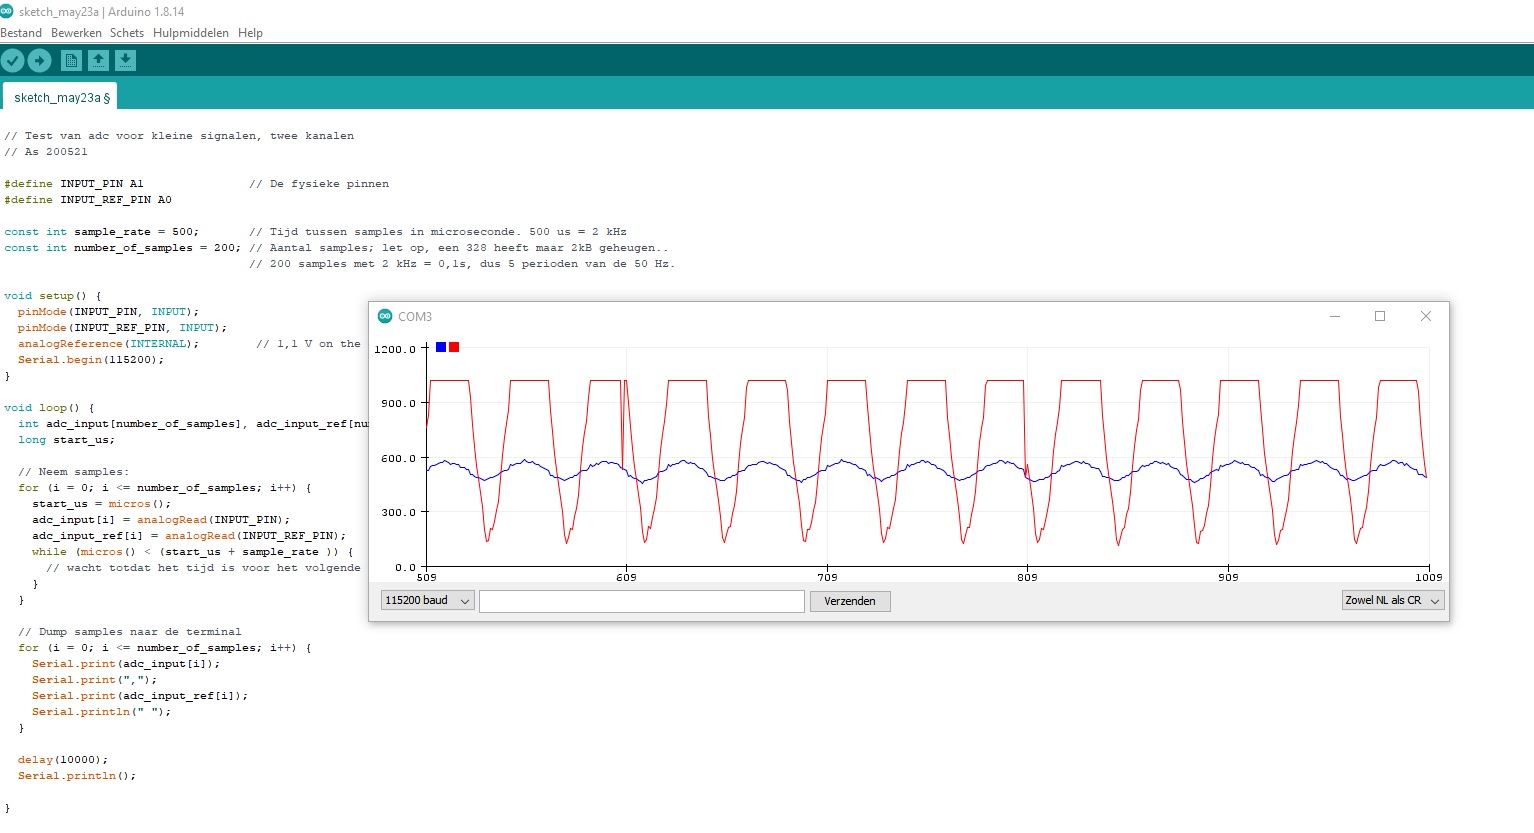Viewport: 1534px width, 833px height.
Task: Click the red legend color square
Action: point(454,347)
